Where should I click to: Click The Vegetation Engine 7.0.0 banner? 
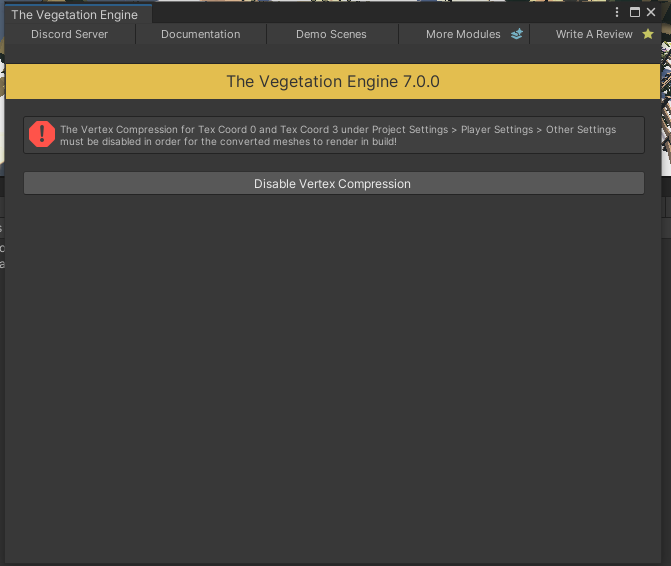(333, 81)
